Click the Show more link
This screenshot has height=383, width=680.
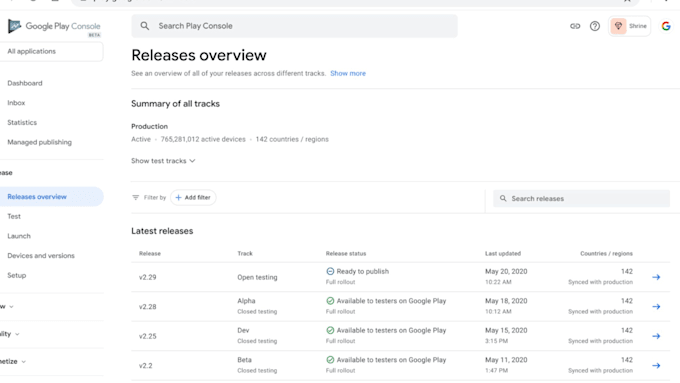pyautogui.click(x=348, y=73)
